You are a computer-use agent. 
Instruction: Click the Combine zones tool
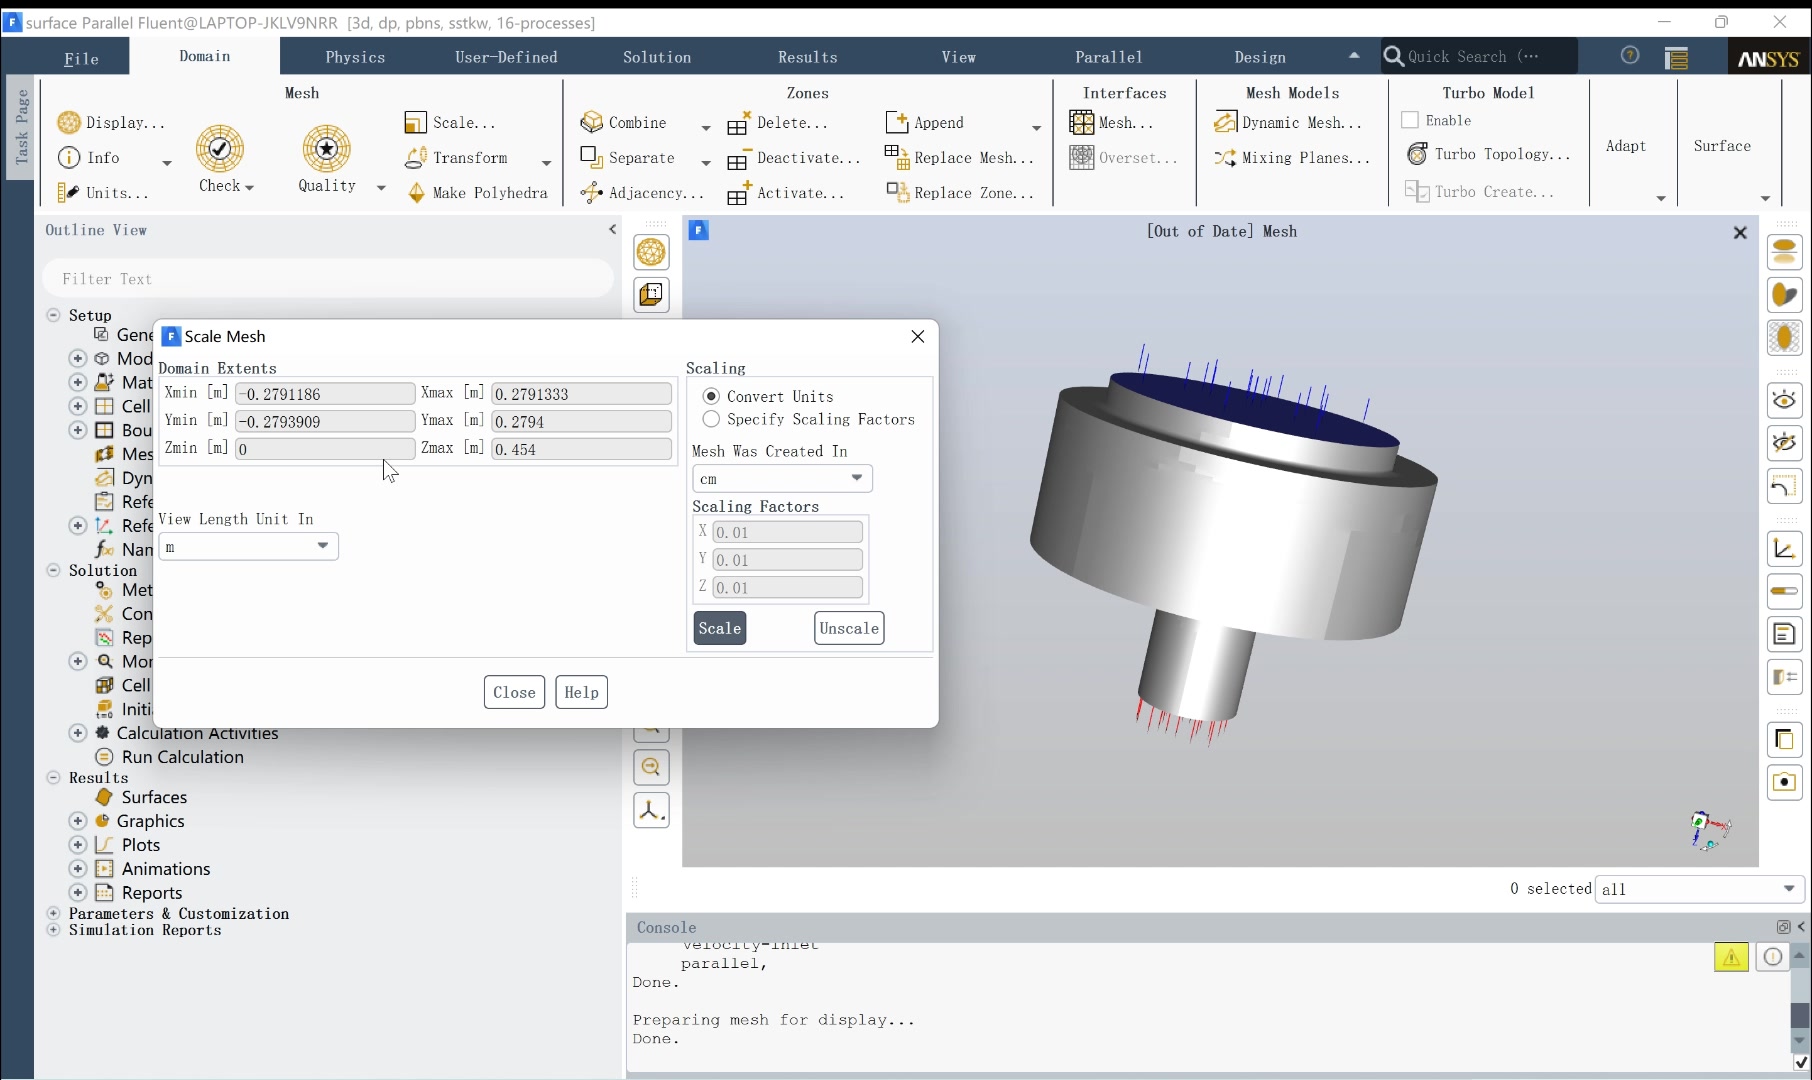(624, 122)
